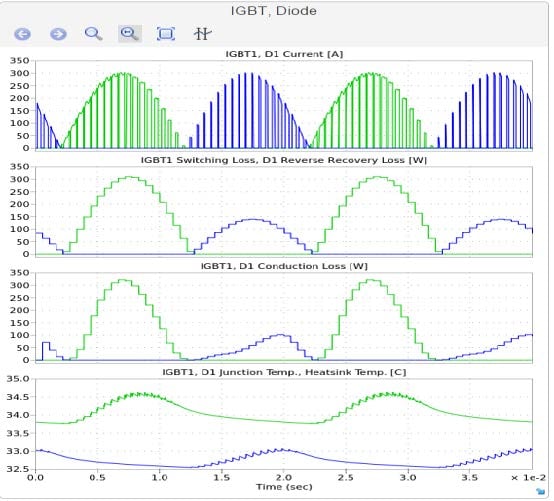Click the 'Time (sec)' axis label
Image resolution: width=554 pixels, height=501 pixels.
coord(284,487)
